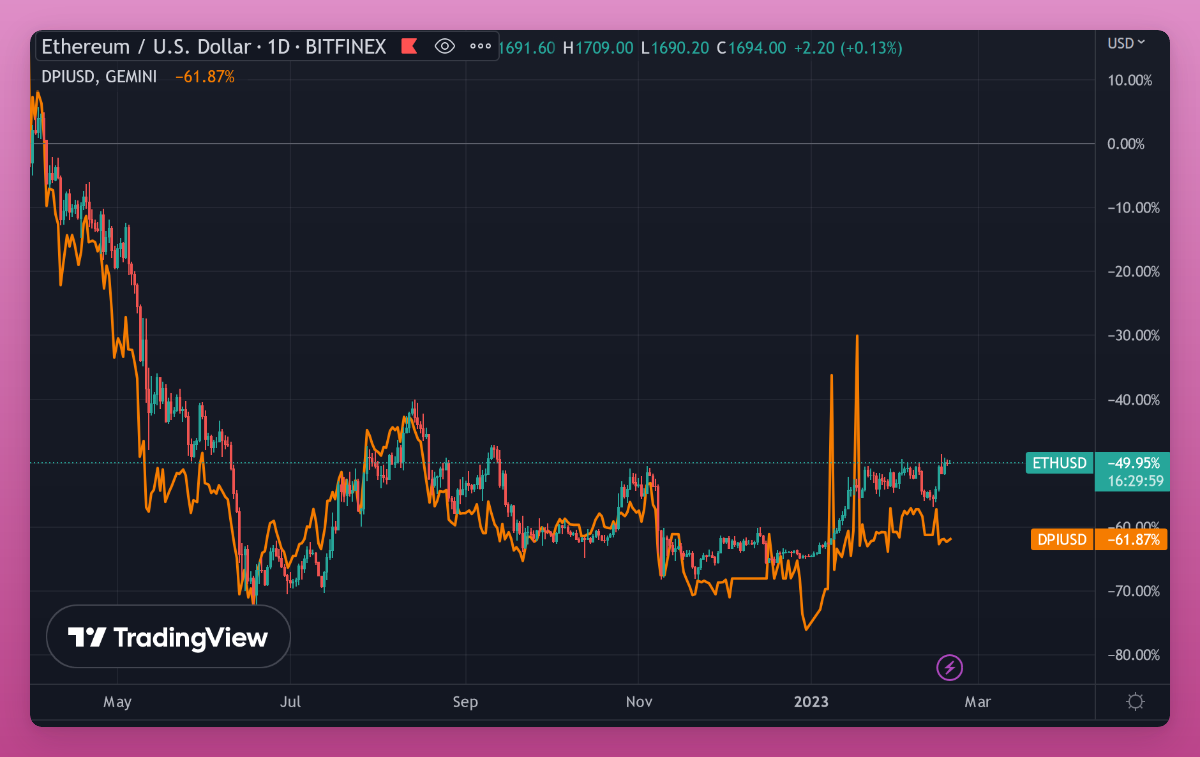1200x757 pixels.
Task: Click the ETHUSD price label on the axis
Action: (x=1059, y=463)
